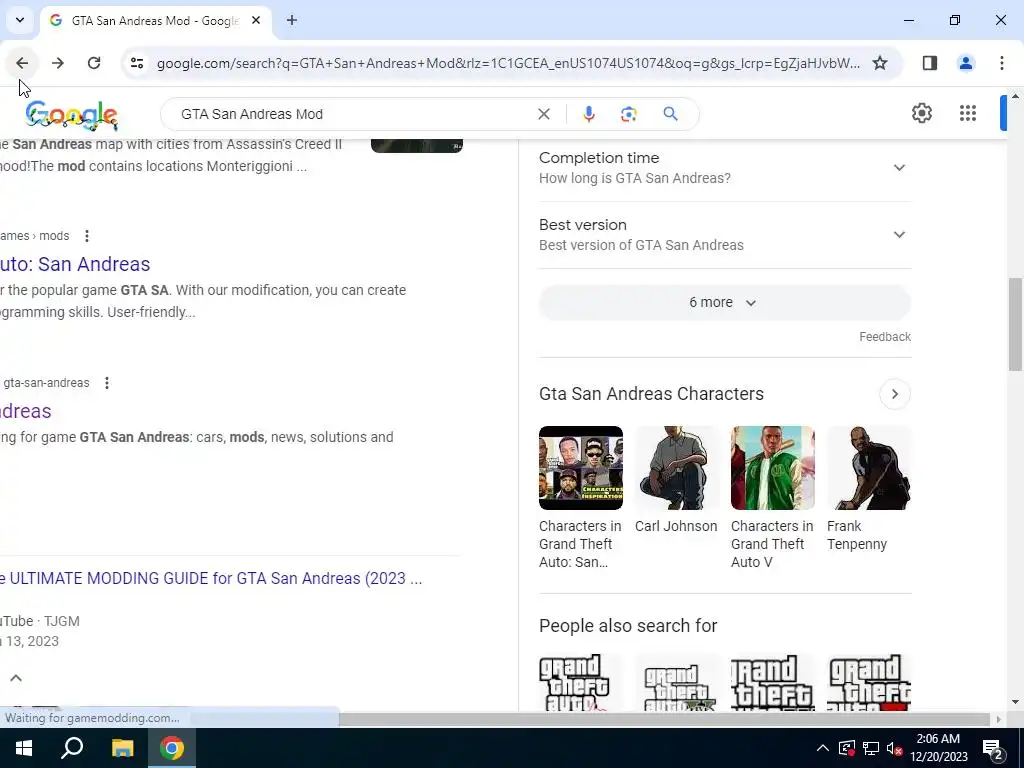Open the Google apps grid

[x=968, y=113]
